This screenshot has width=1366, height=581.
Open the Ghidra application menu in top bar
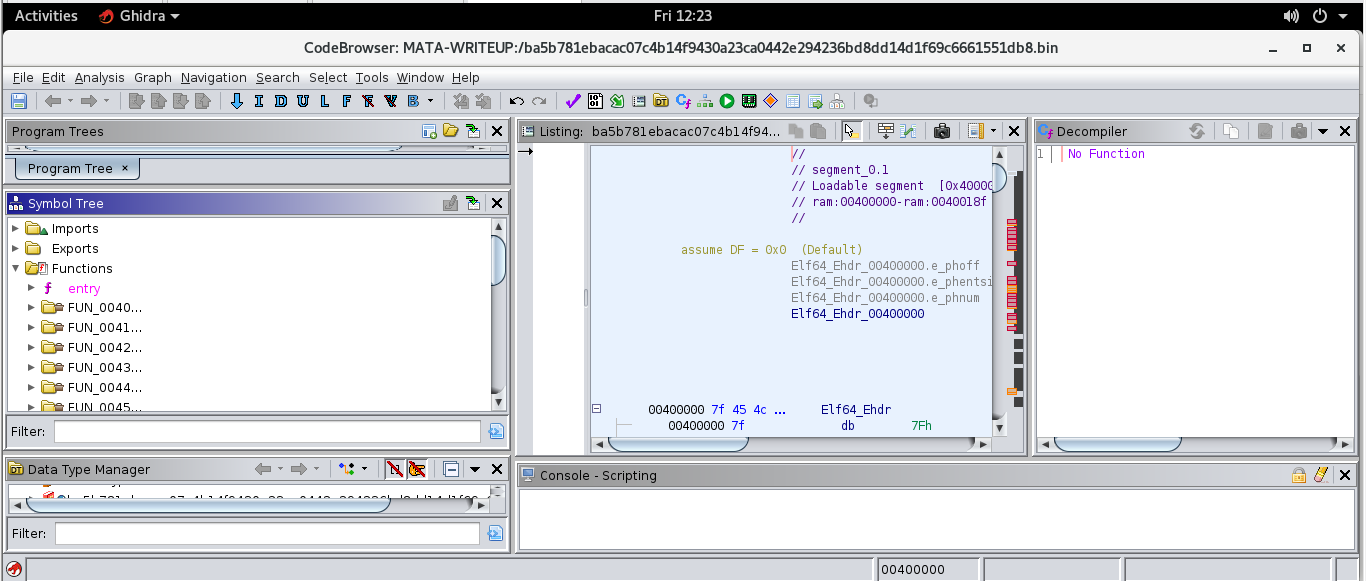point(140,16)
